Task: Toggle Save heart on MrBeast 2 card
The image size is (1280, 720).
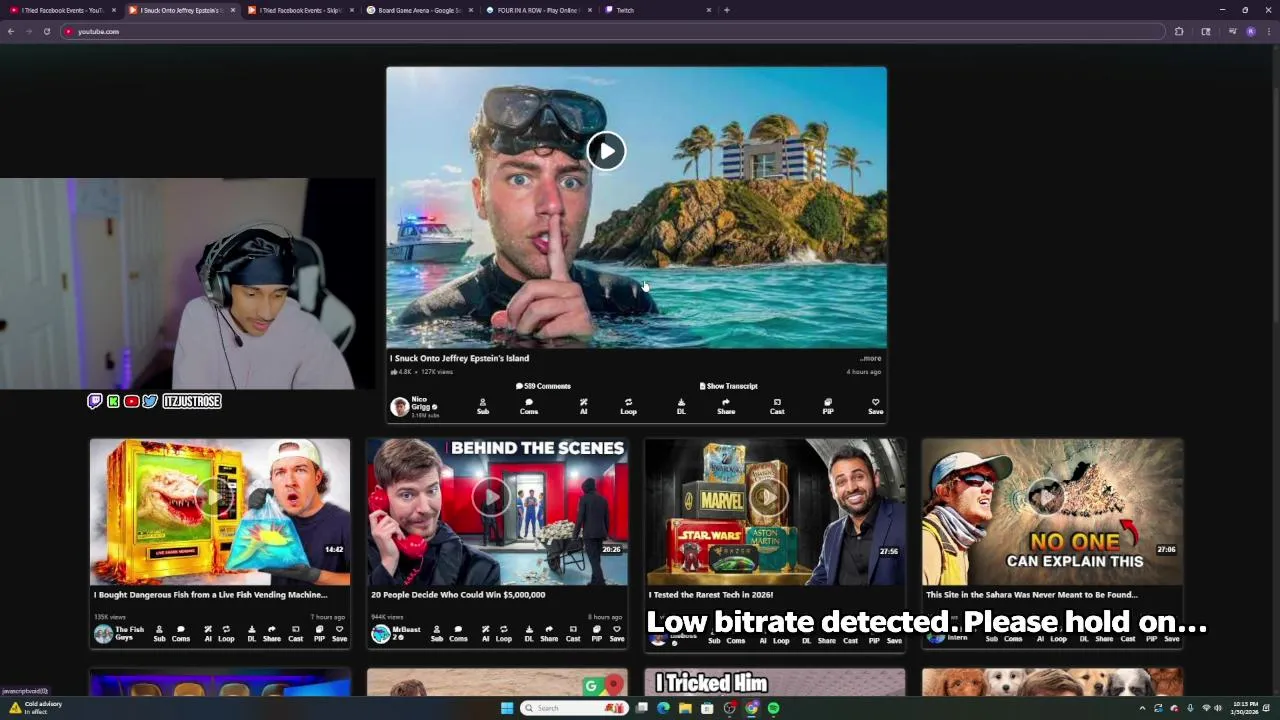Action: pos(617,634)
